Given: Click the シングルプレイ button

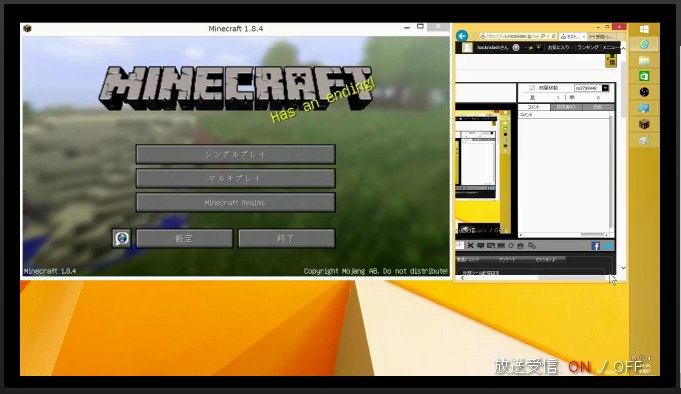Looking at the screenshot, I should pyautogui.click(x=235, y=154).
